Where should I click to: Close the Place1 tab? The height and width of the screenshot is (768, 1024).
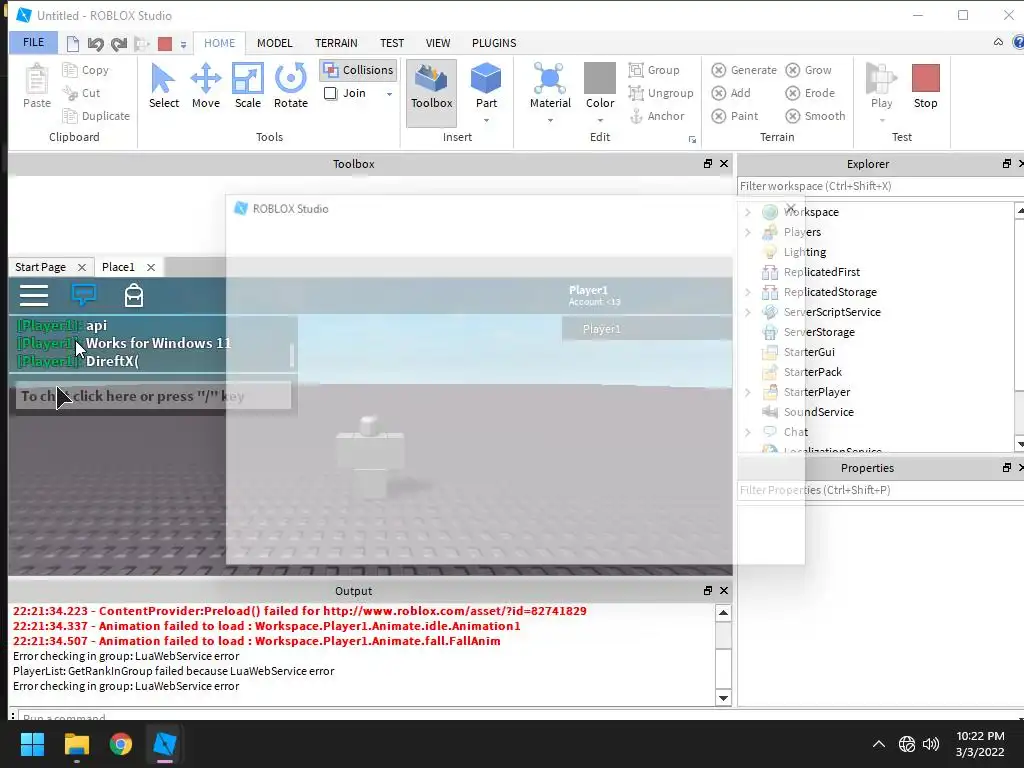coord(151,267)
